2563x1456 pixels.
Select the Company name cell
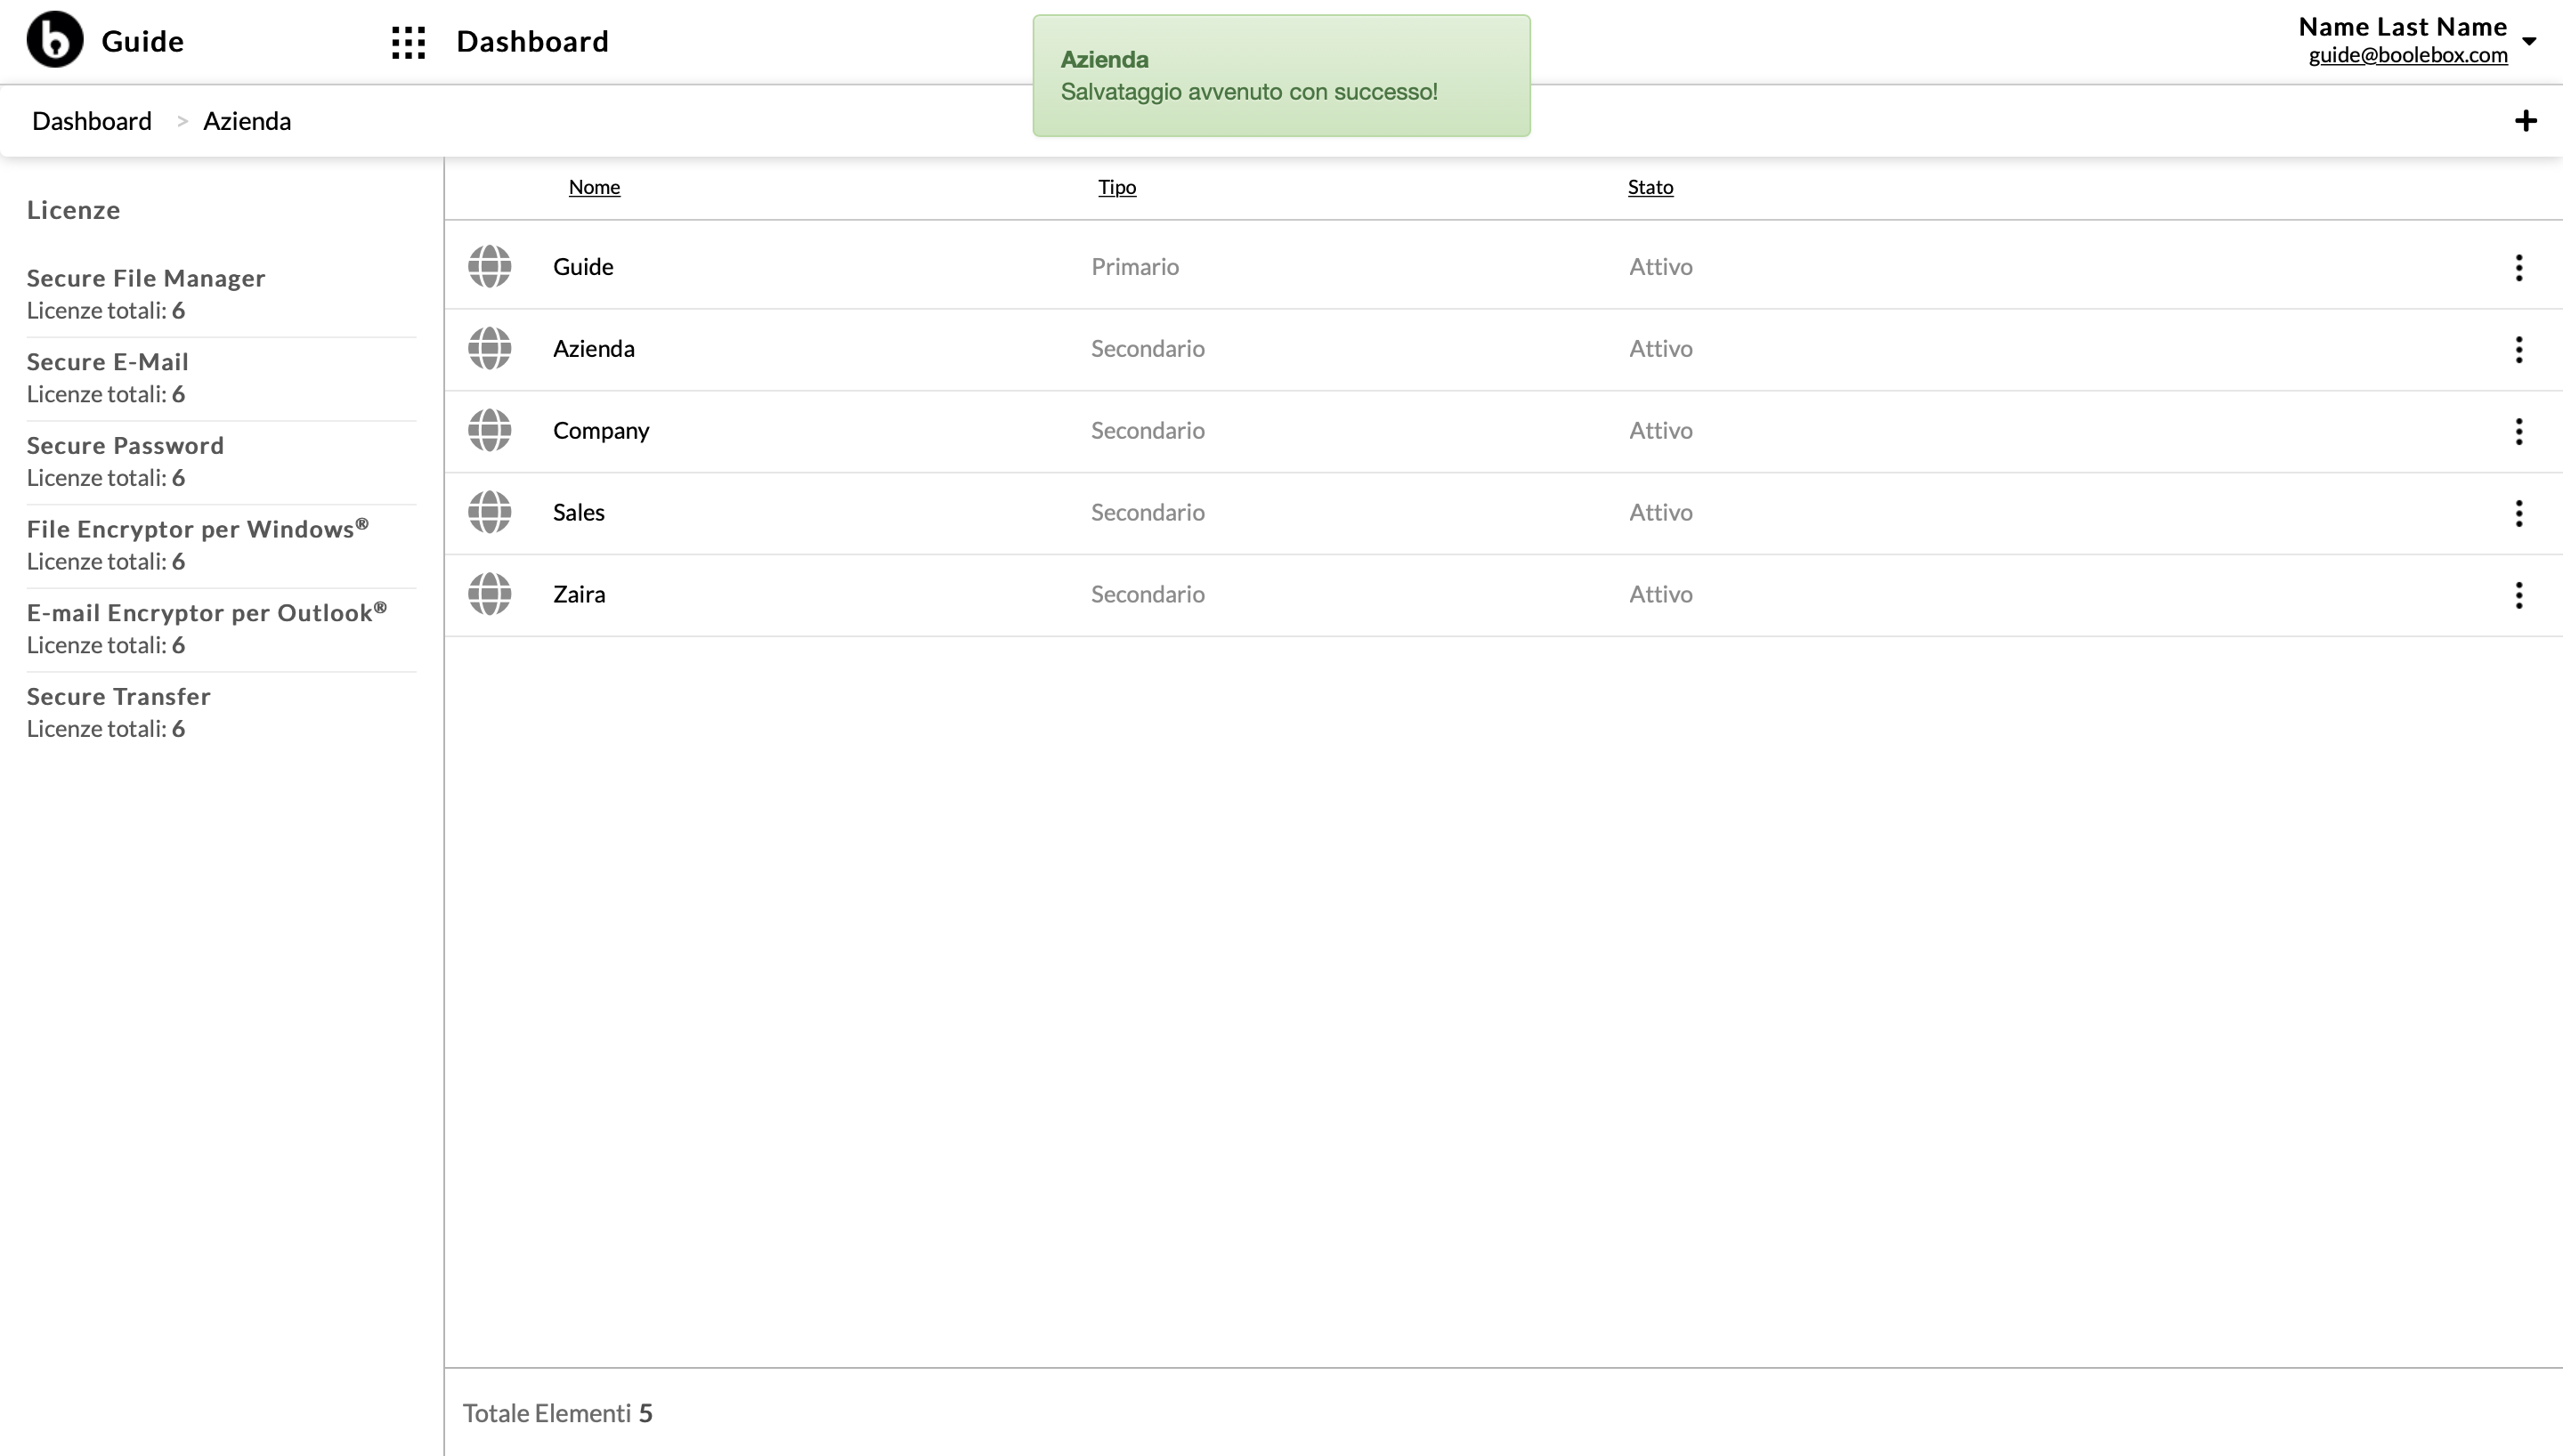pyautogui.click(x=601, y=430)
